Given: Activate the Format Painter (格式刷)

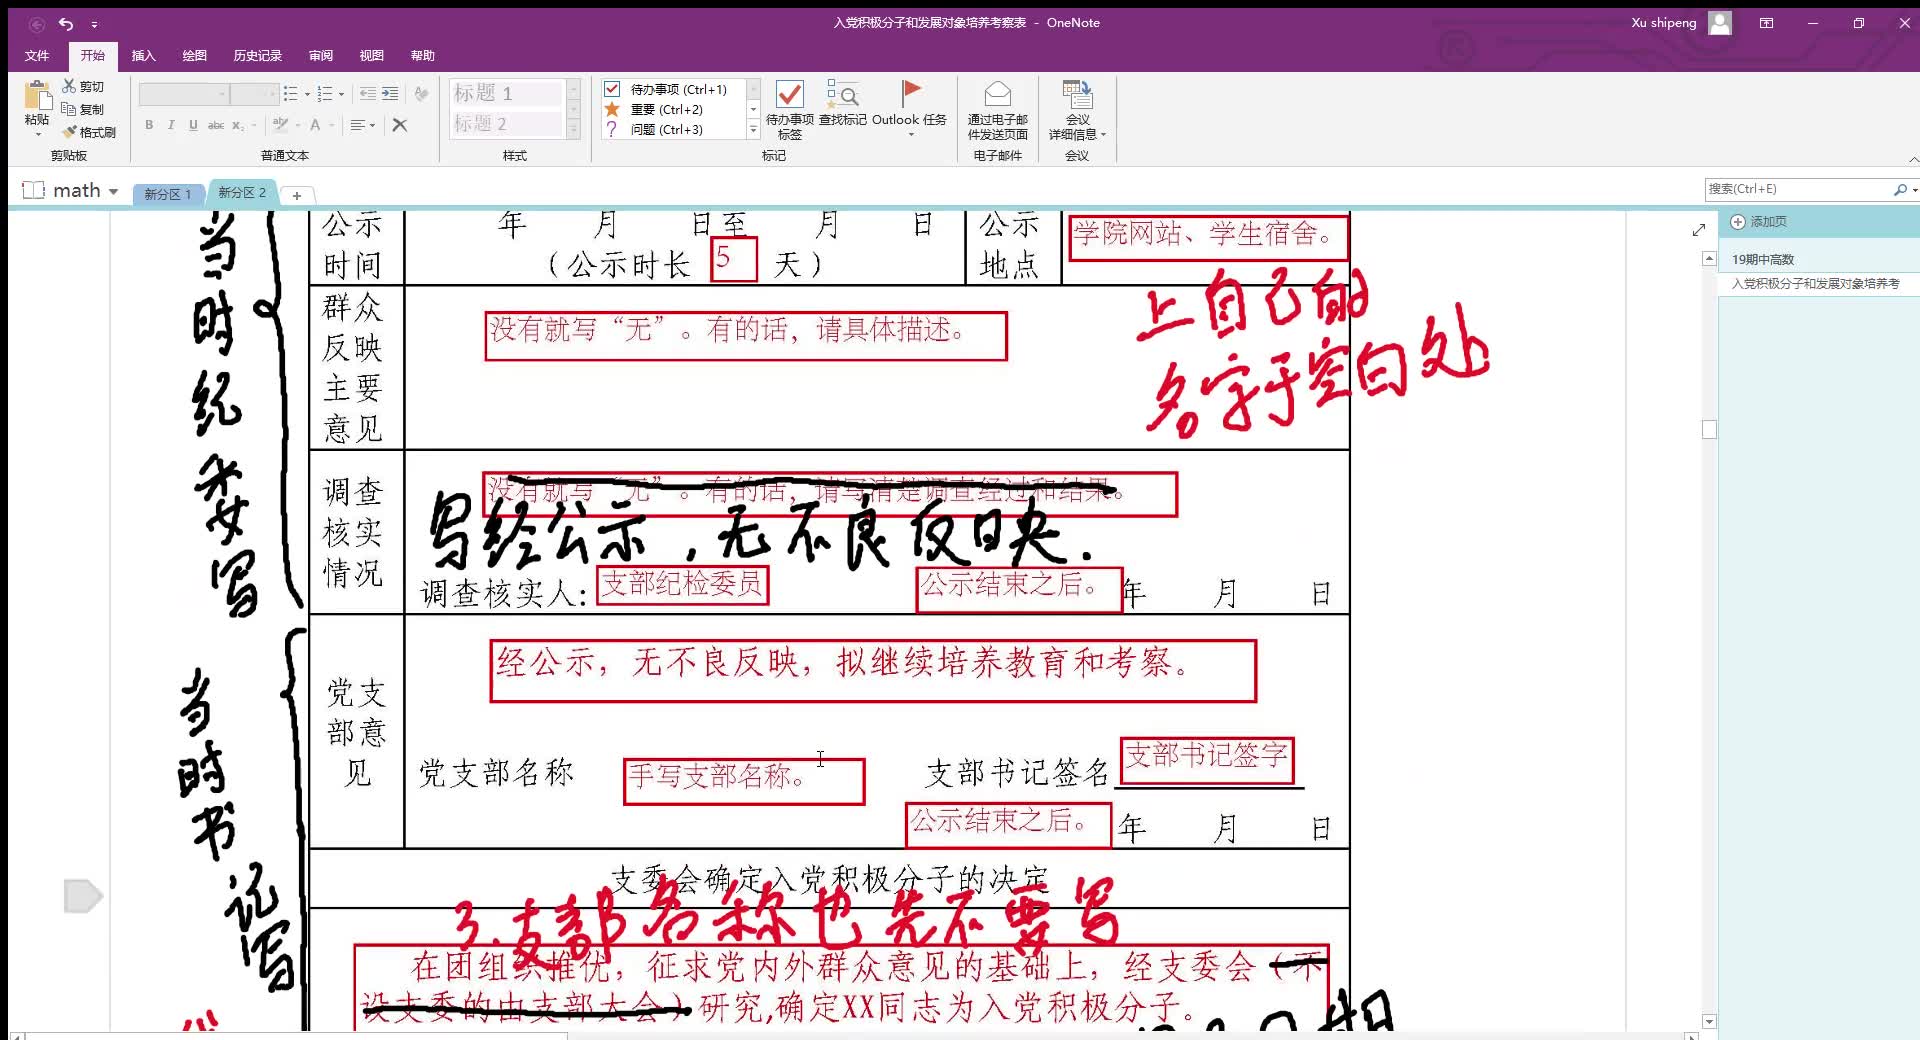Looking at the screenshot, I should pos(89,132).
